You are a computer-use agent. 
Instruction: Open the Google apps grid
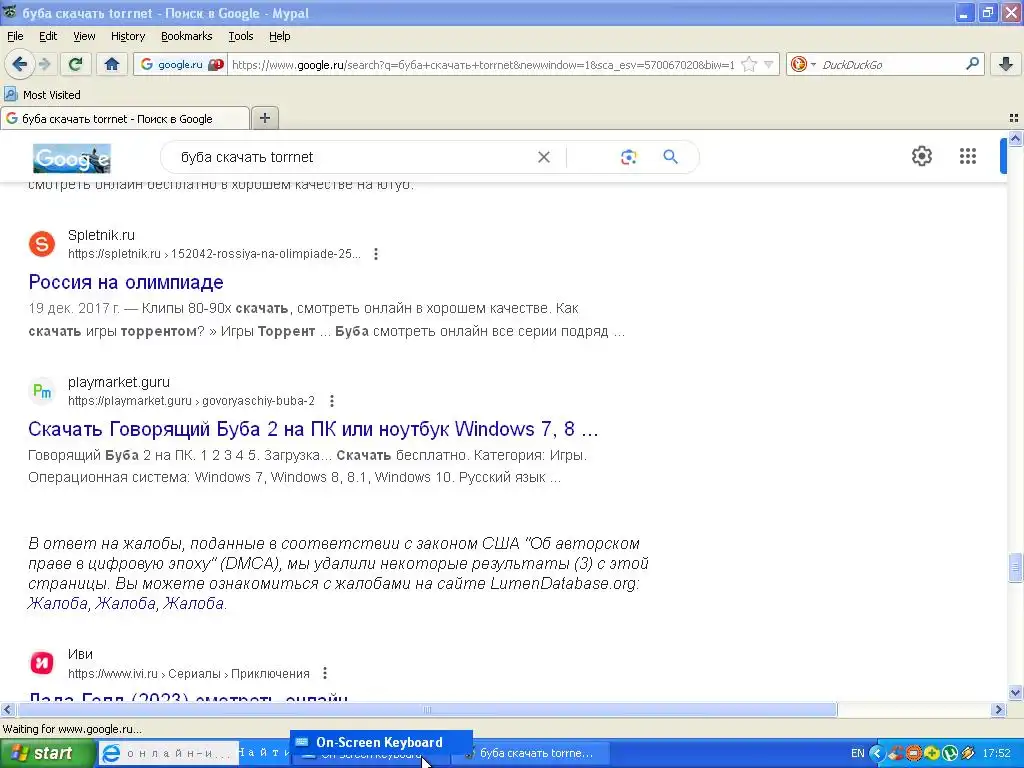pos(968,156)
